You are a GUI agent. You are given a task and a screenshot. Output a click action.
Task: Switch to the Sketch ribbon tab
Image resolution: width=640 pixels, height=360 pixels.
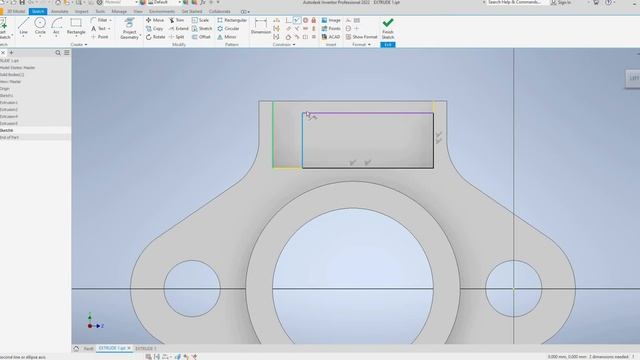click(x=38, y=11)
